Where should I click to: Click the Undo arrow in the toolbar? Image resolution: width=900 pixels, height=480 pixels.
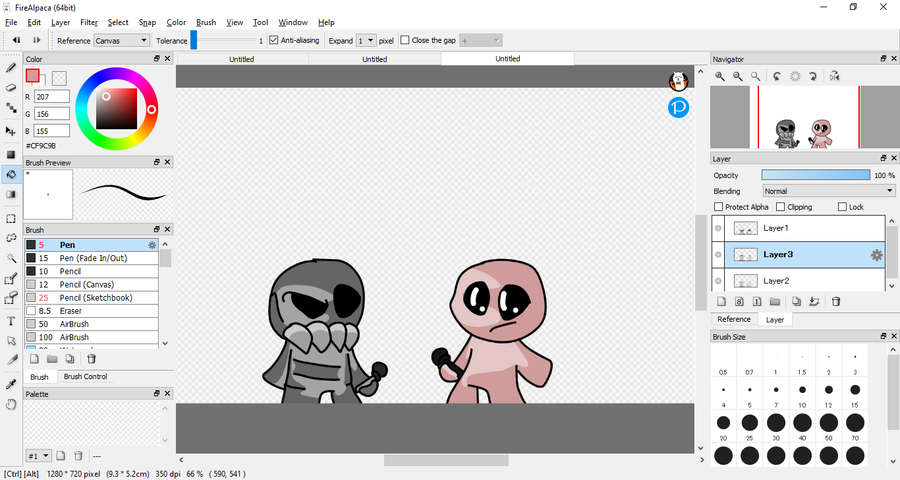tap(16, 40)
